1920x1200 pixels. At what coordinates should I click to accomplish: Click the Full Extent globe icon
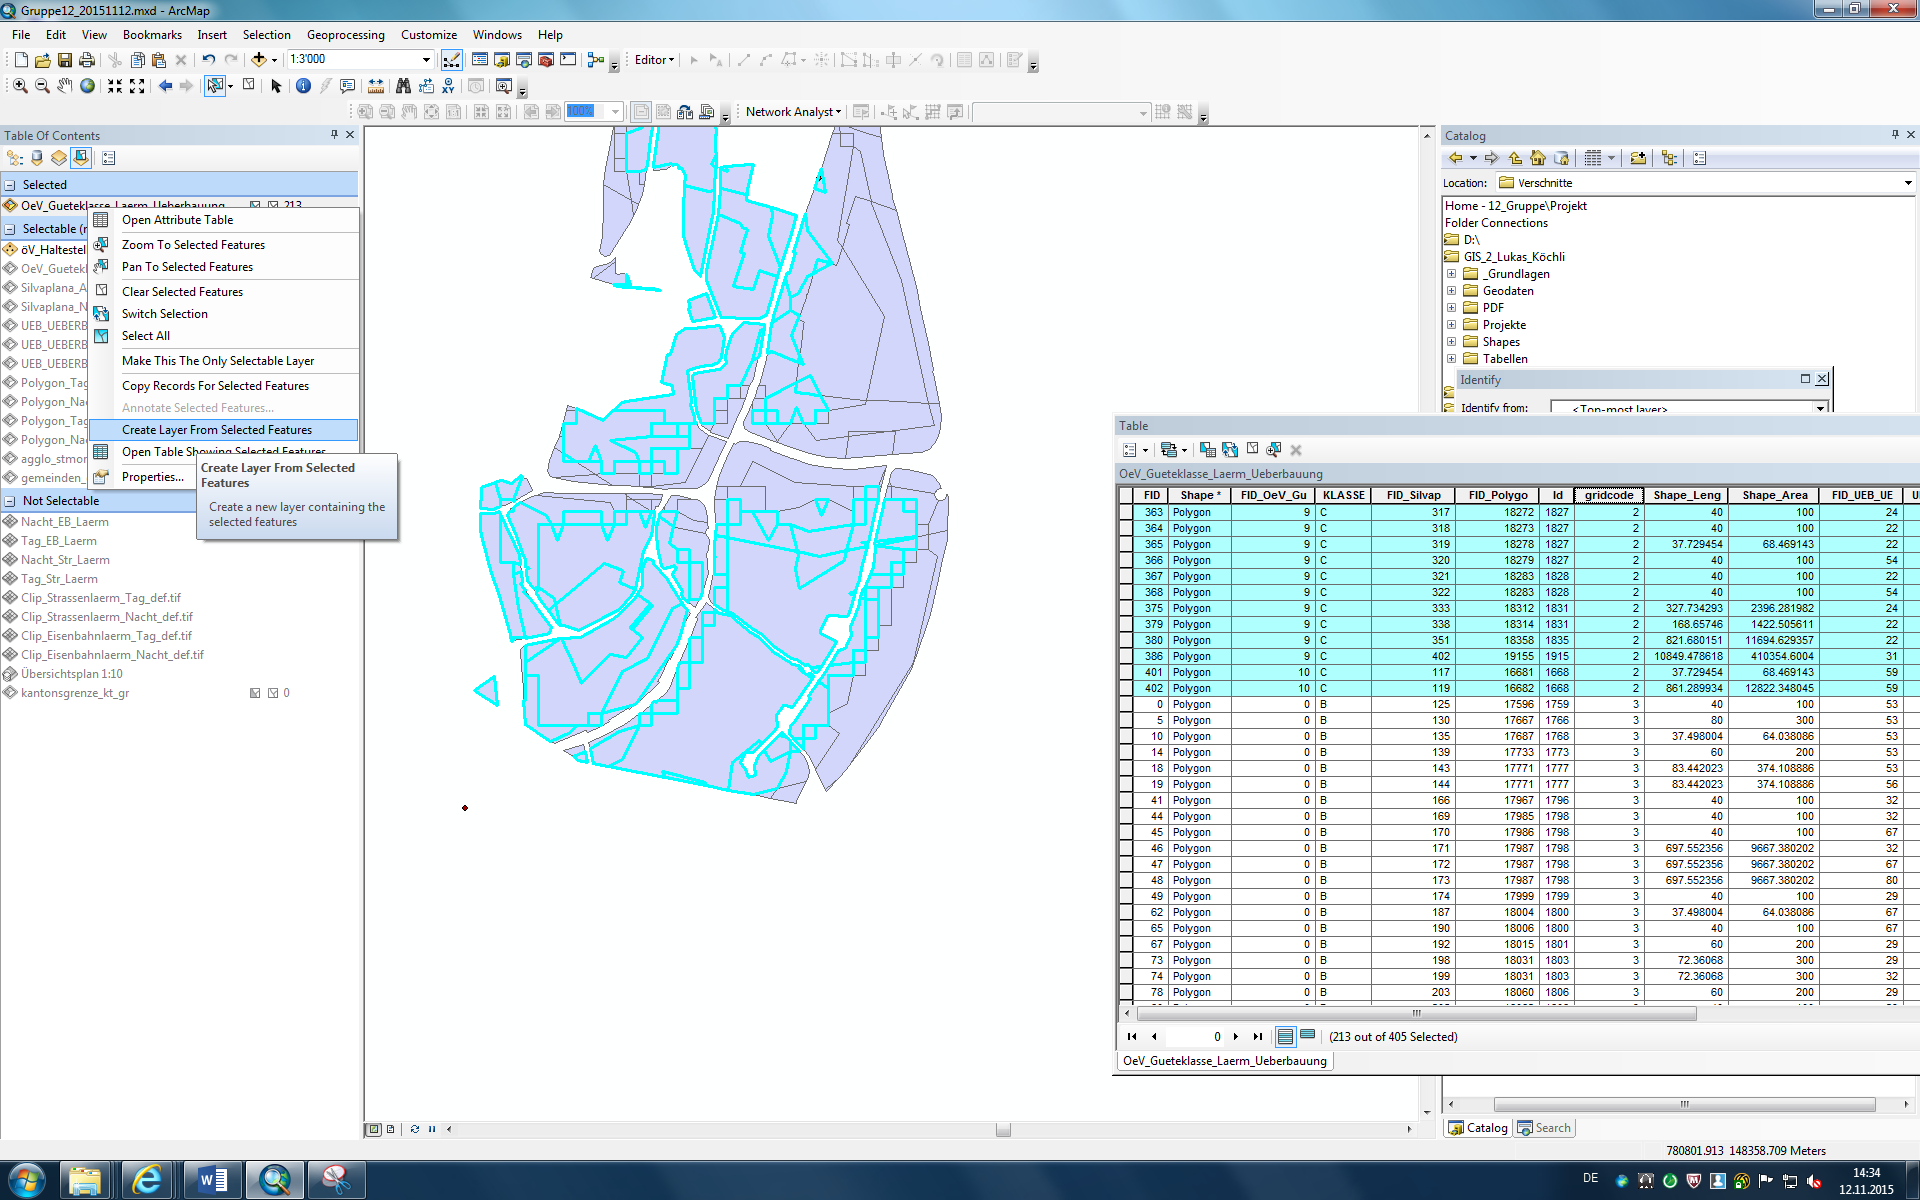(x=88, y=86)
